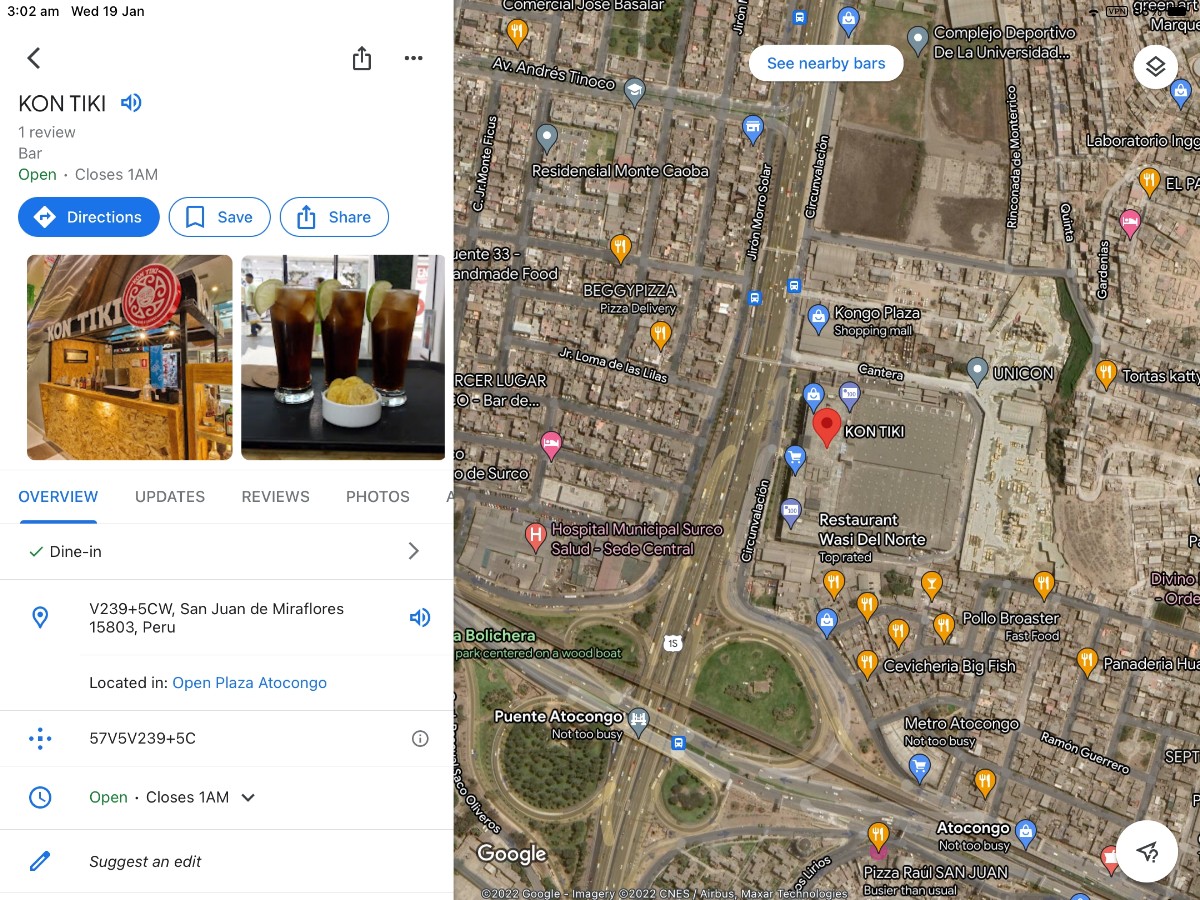The width and height of the screenshot is (1200, 900).
Task: Show plus code info icon
Action: [420, 739]
